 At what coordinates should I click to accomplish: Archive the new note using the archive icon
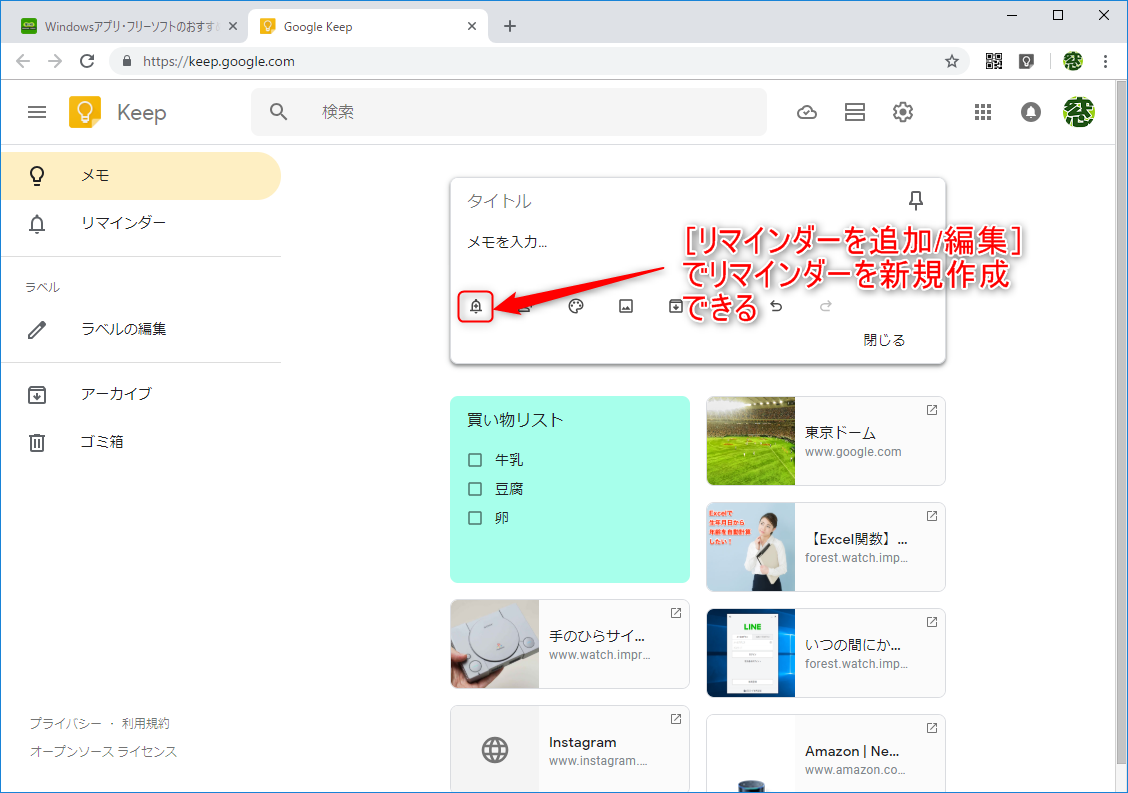[676, 306]
